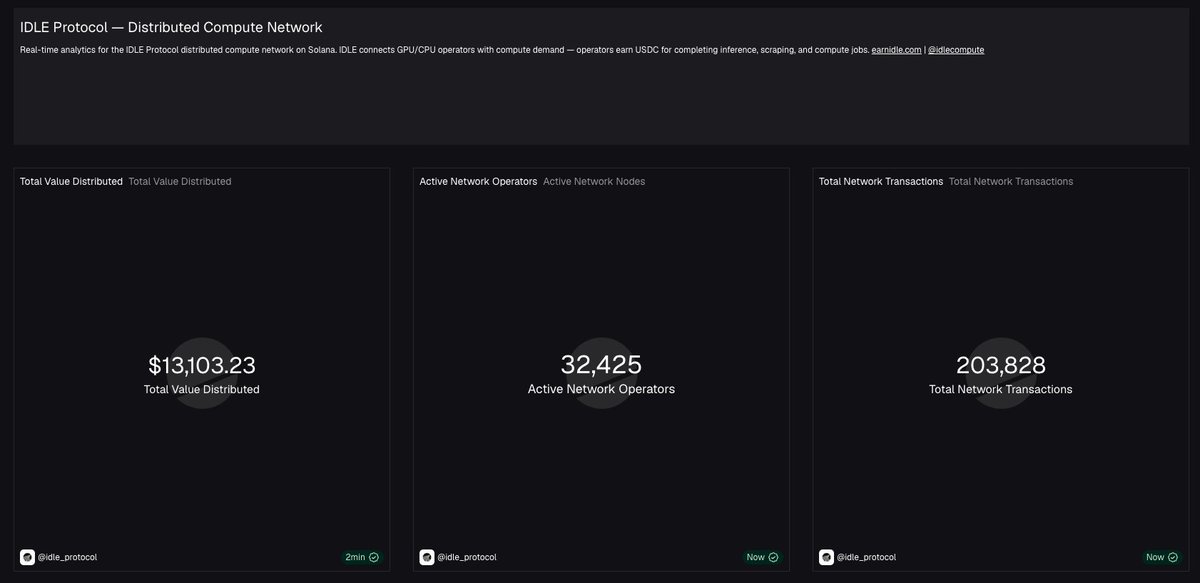The image size is (1200, 583).
Task: Open @idle_protocol under Total Value Distributed
Action: click(x=67, y=557)
